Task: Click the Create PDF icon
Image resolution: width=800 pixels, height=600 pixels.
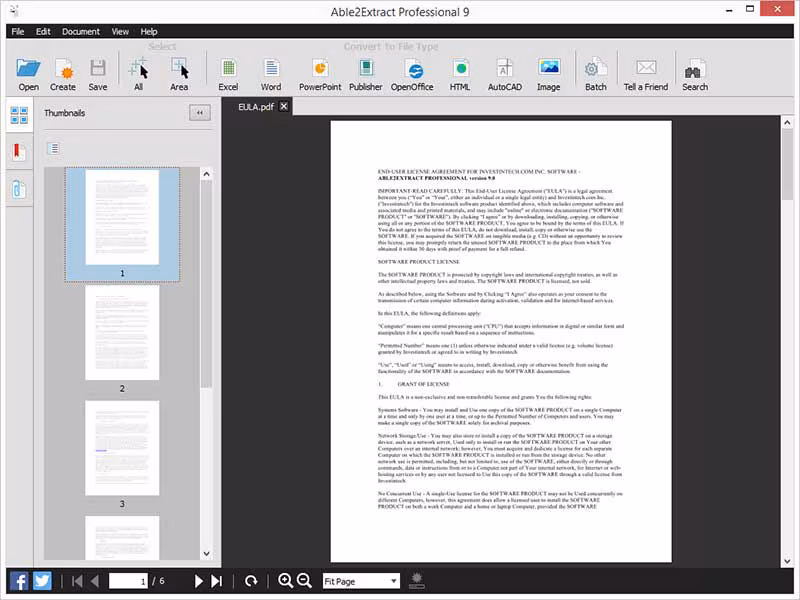Action: 63,74
